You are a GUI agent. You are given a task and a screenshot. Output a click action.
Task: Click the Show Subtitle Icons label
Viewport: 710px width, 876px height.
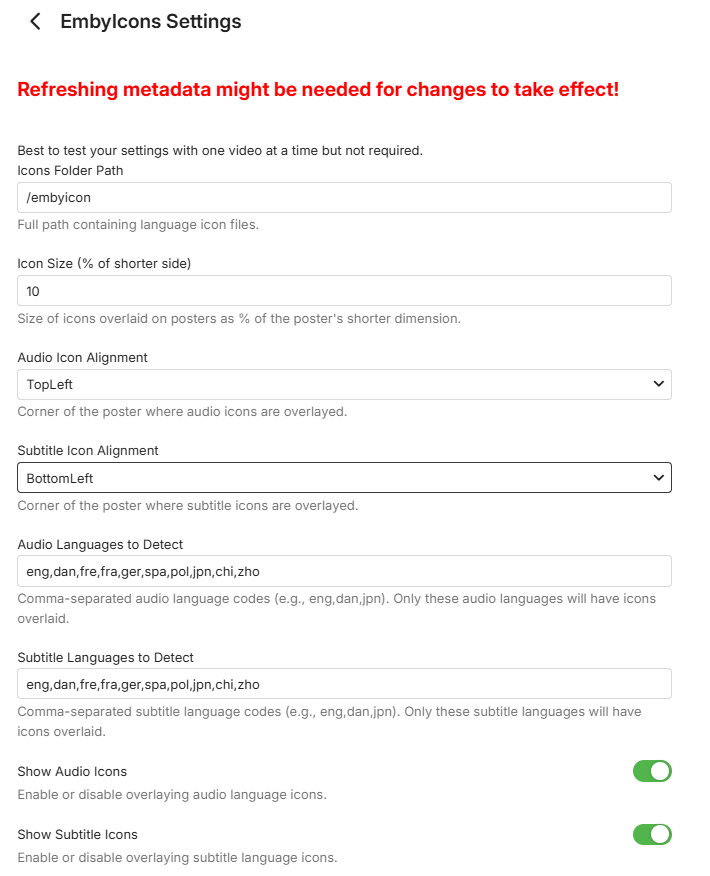[77, 834]
